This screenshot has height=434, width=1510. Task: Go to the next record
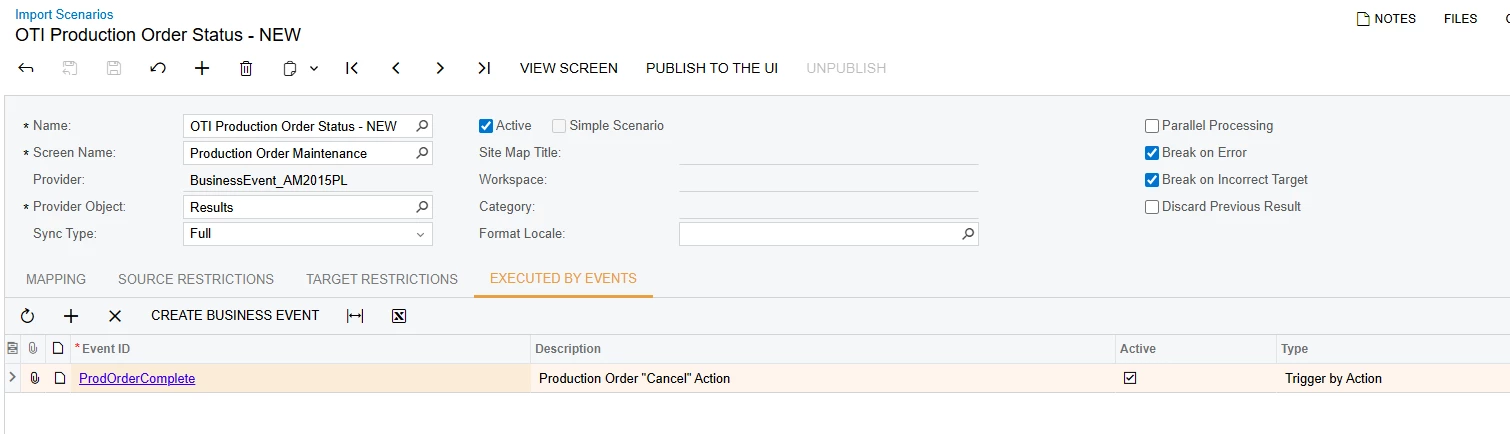tap(440, 68)
